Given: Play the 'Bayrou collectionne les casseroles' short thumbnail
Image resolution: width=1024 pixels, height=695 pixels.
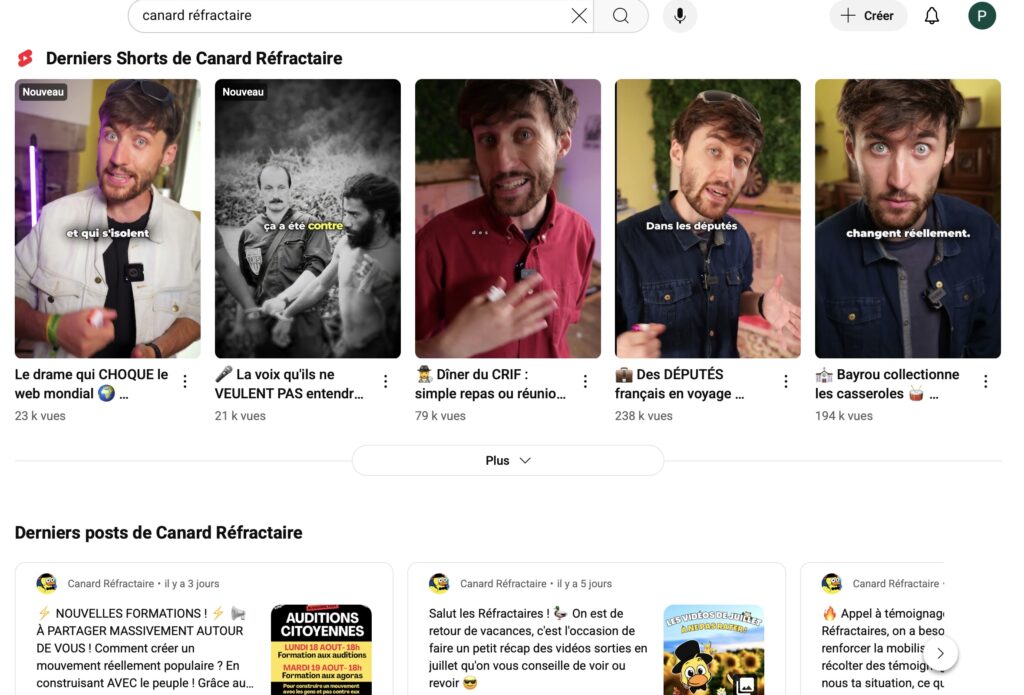Looking at the screenshot, I should coord(907,218).
